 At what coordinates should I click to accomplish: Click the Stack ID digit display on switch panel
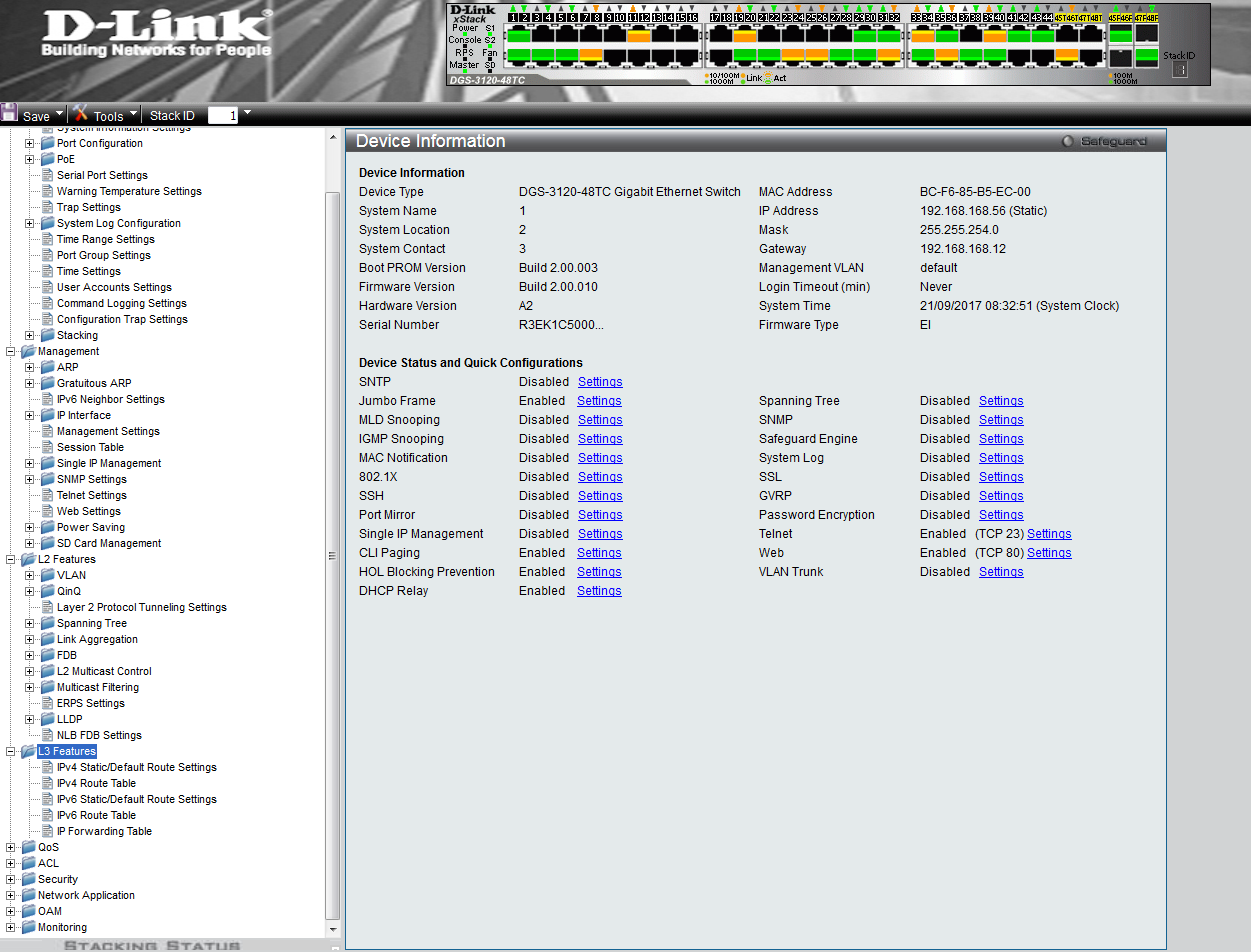1179,70
